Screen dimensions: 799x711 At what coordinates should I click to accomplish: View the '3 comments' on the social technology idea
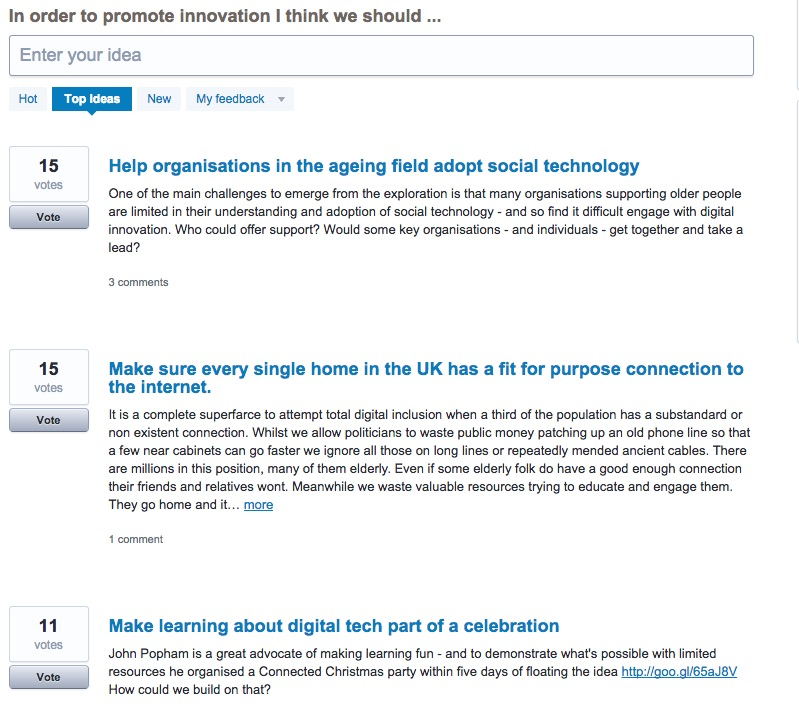click(138, 282)
